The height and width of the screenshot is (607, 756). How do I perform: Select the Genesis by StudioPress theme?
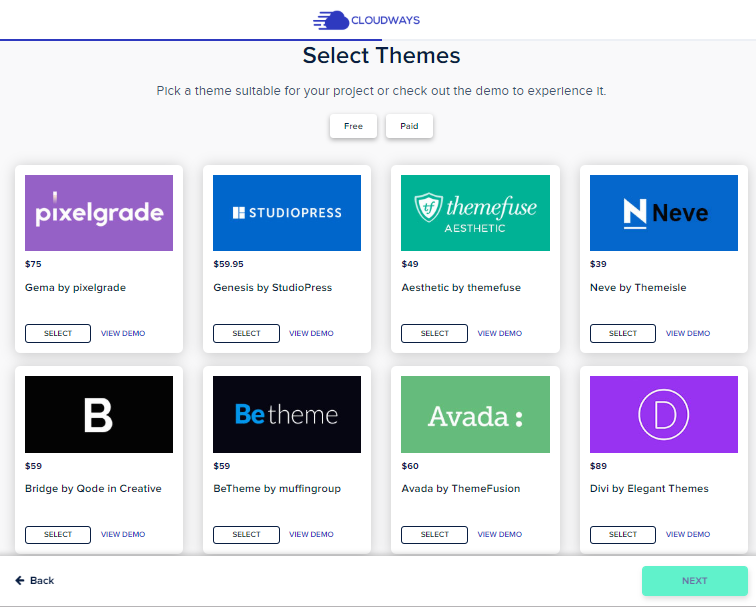pos(246,333)
